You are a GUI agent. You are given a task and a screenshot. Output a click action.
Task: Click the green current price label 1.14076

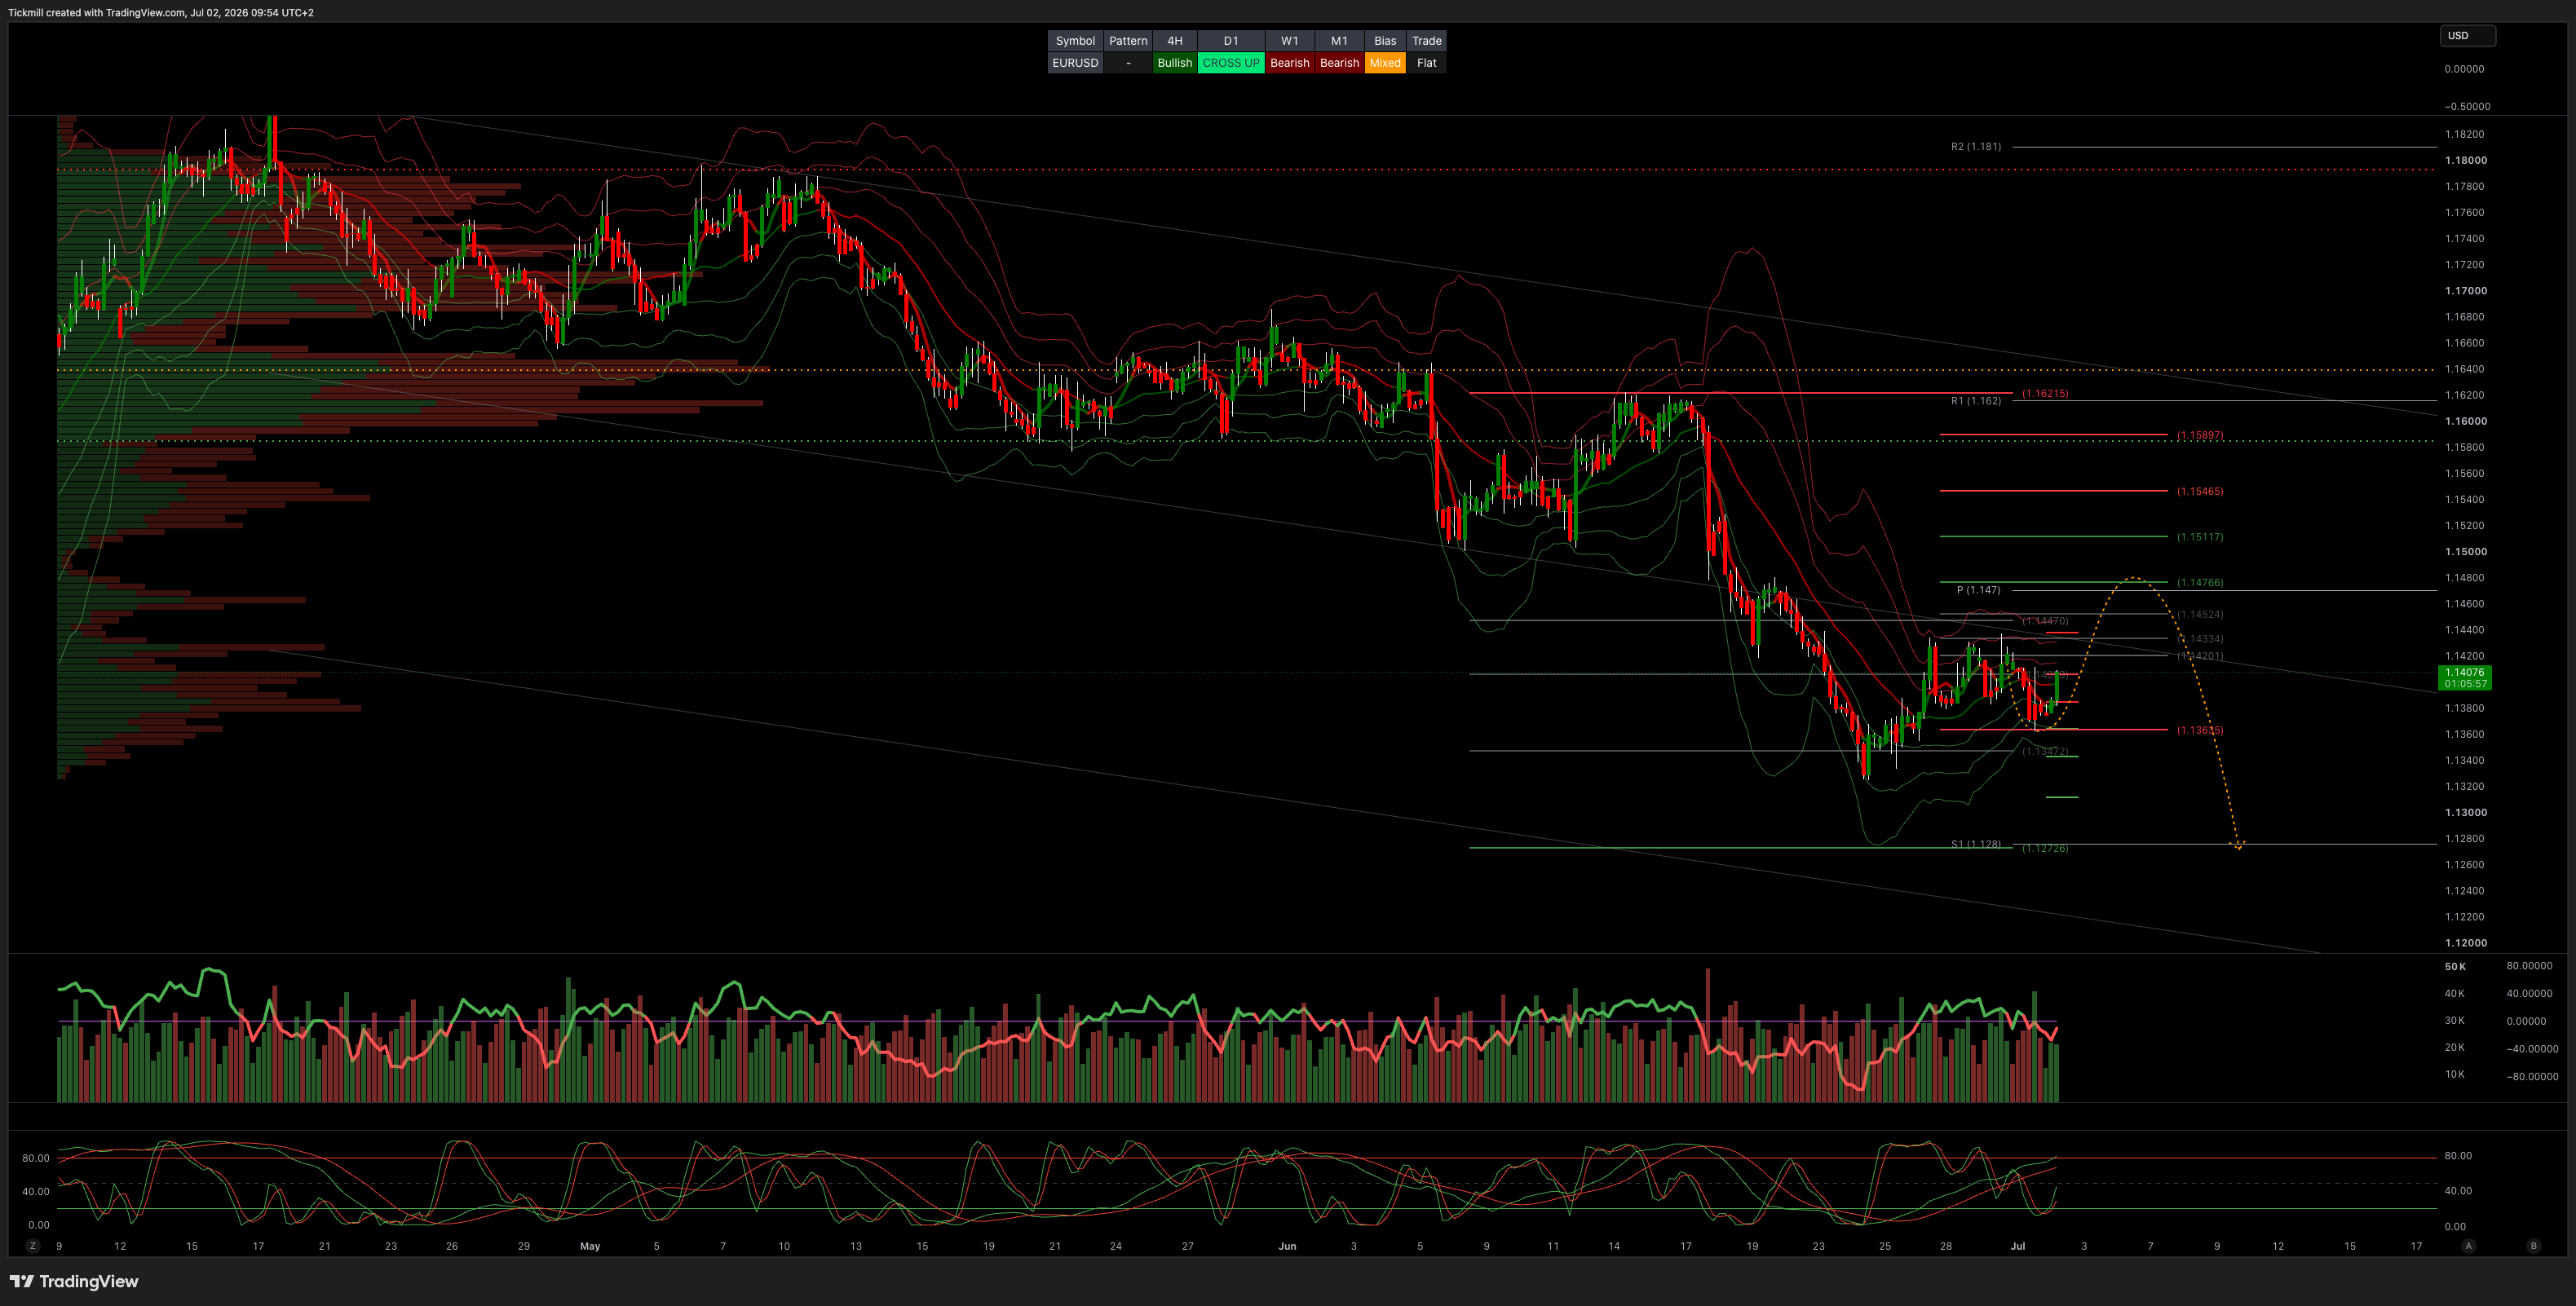pos(2465,678)
